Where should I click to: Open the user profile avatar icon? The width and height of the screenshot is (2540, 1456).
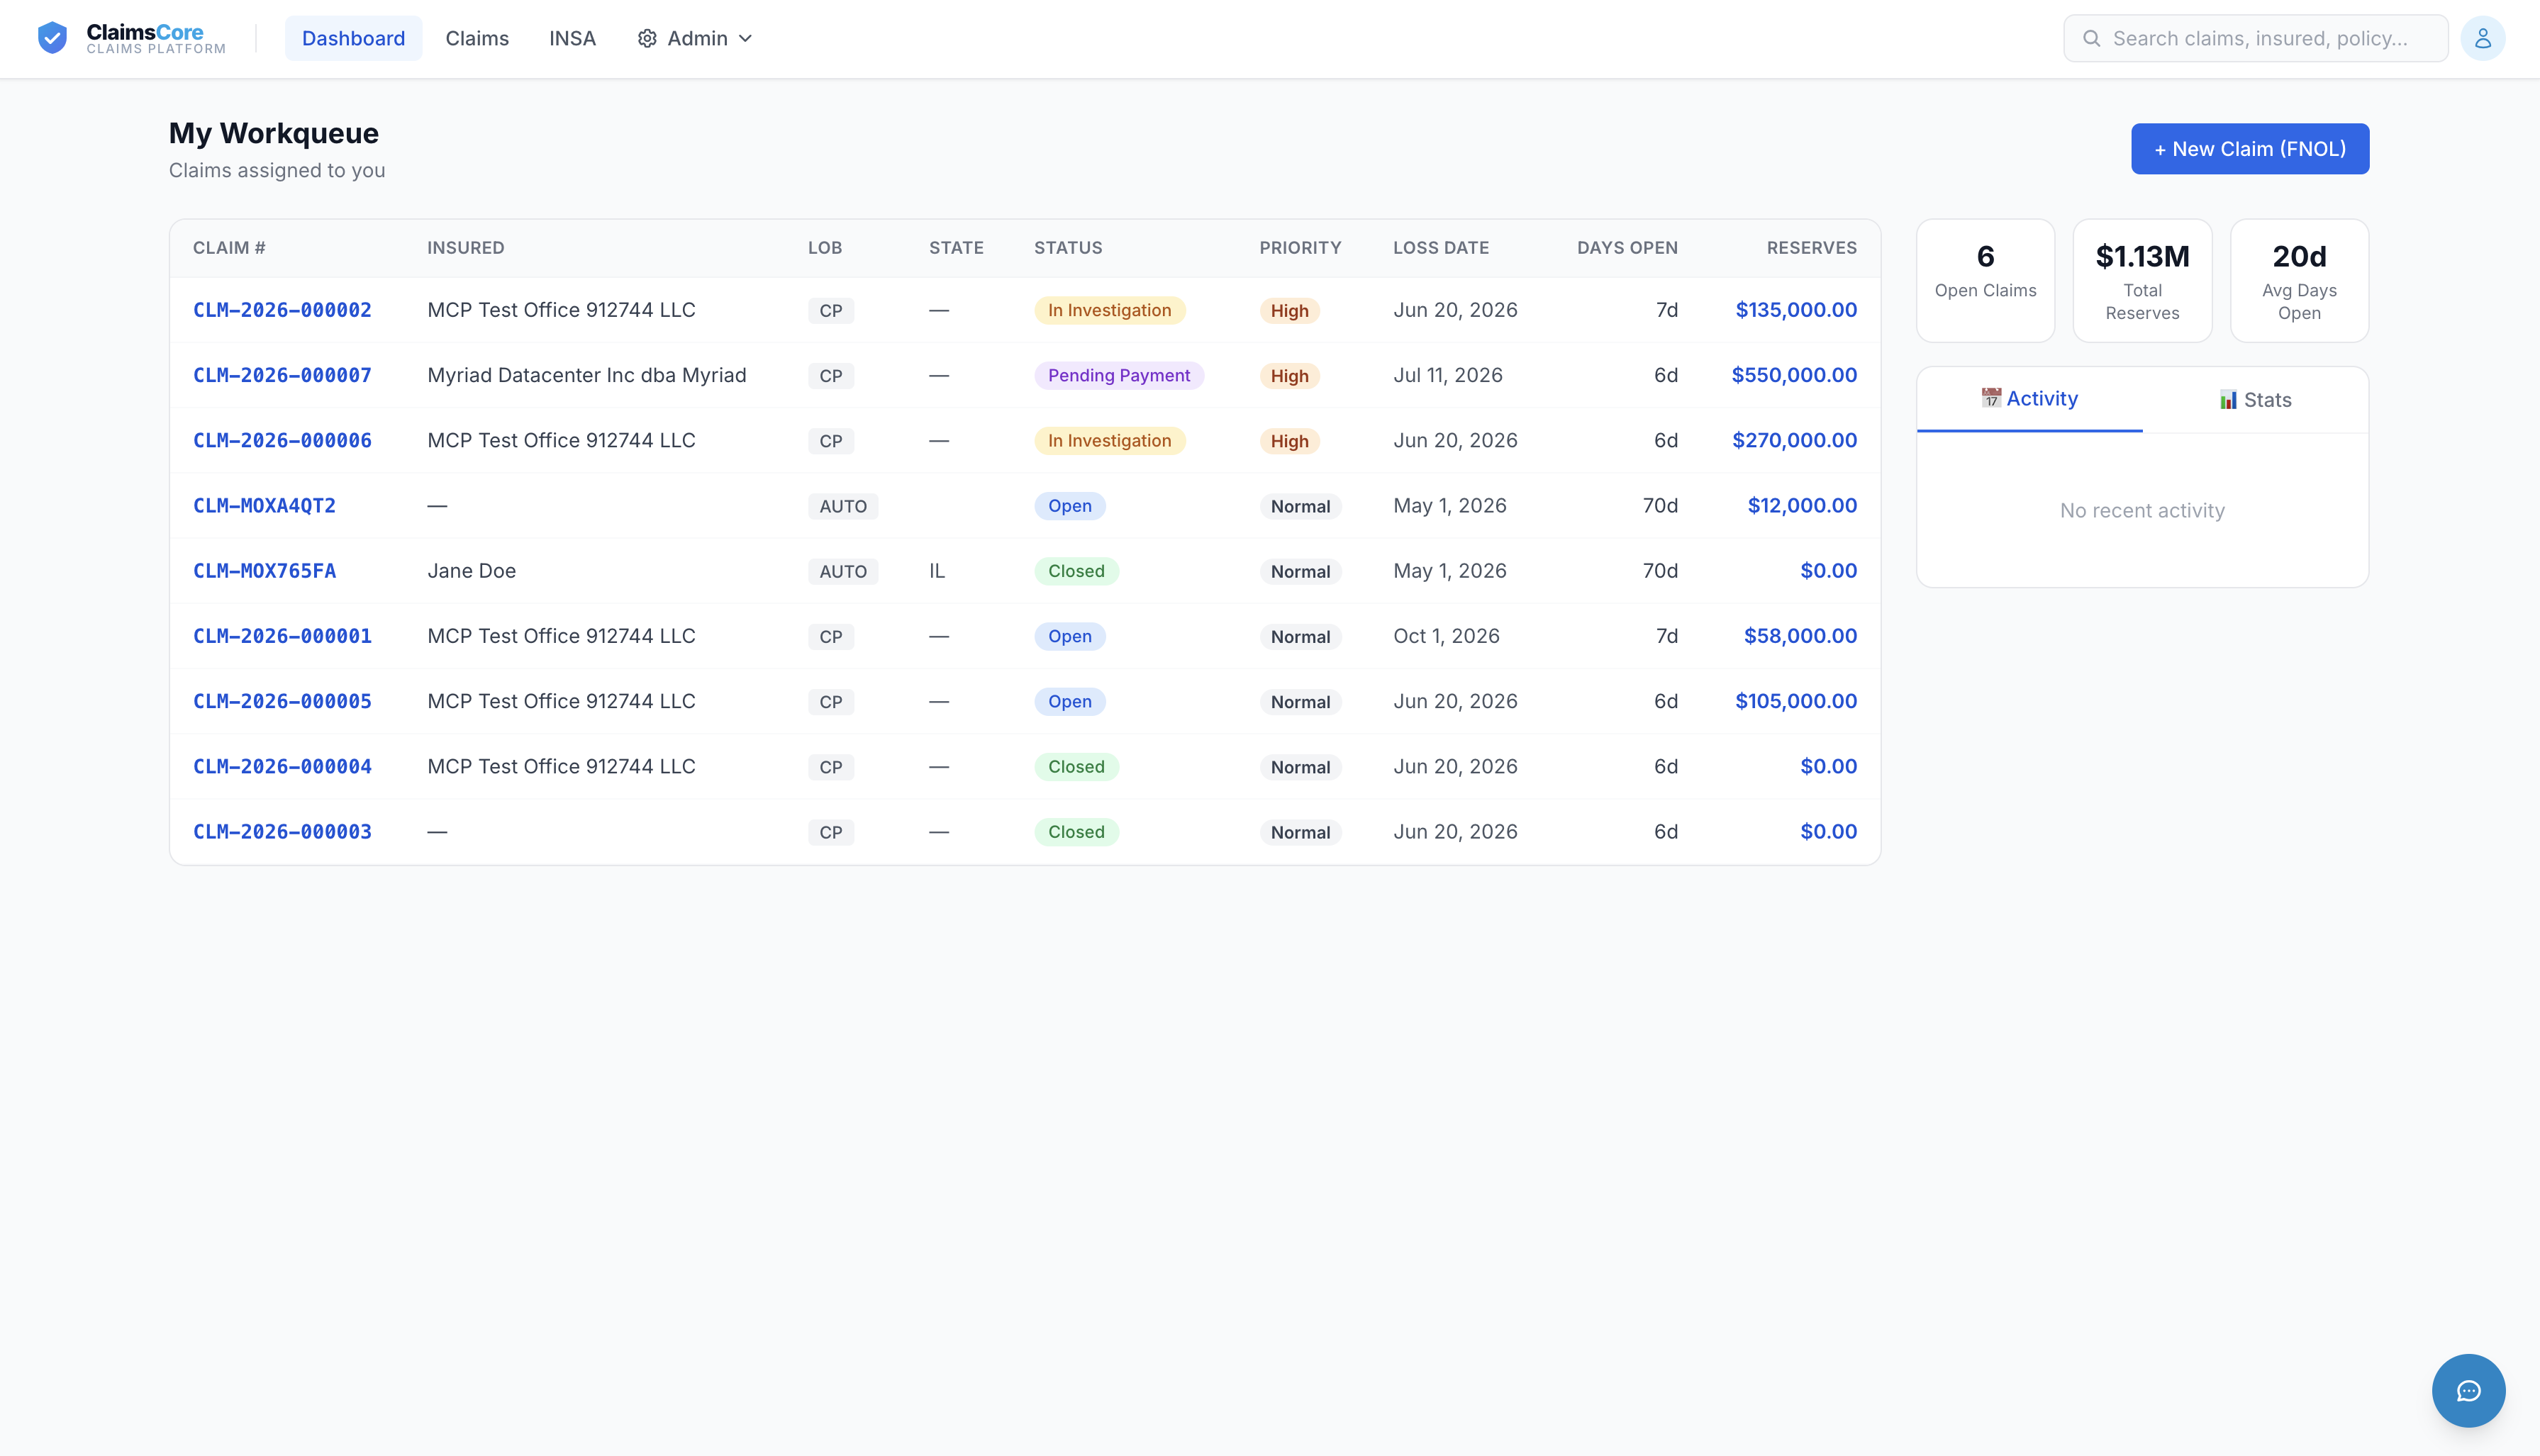coord(2482,38)
